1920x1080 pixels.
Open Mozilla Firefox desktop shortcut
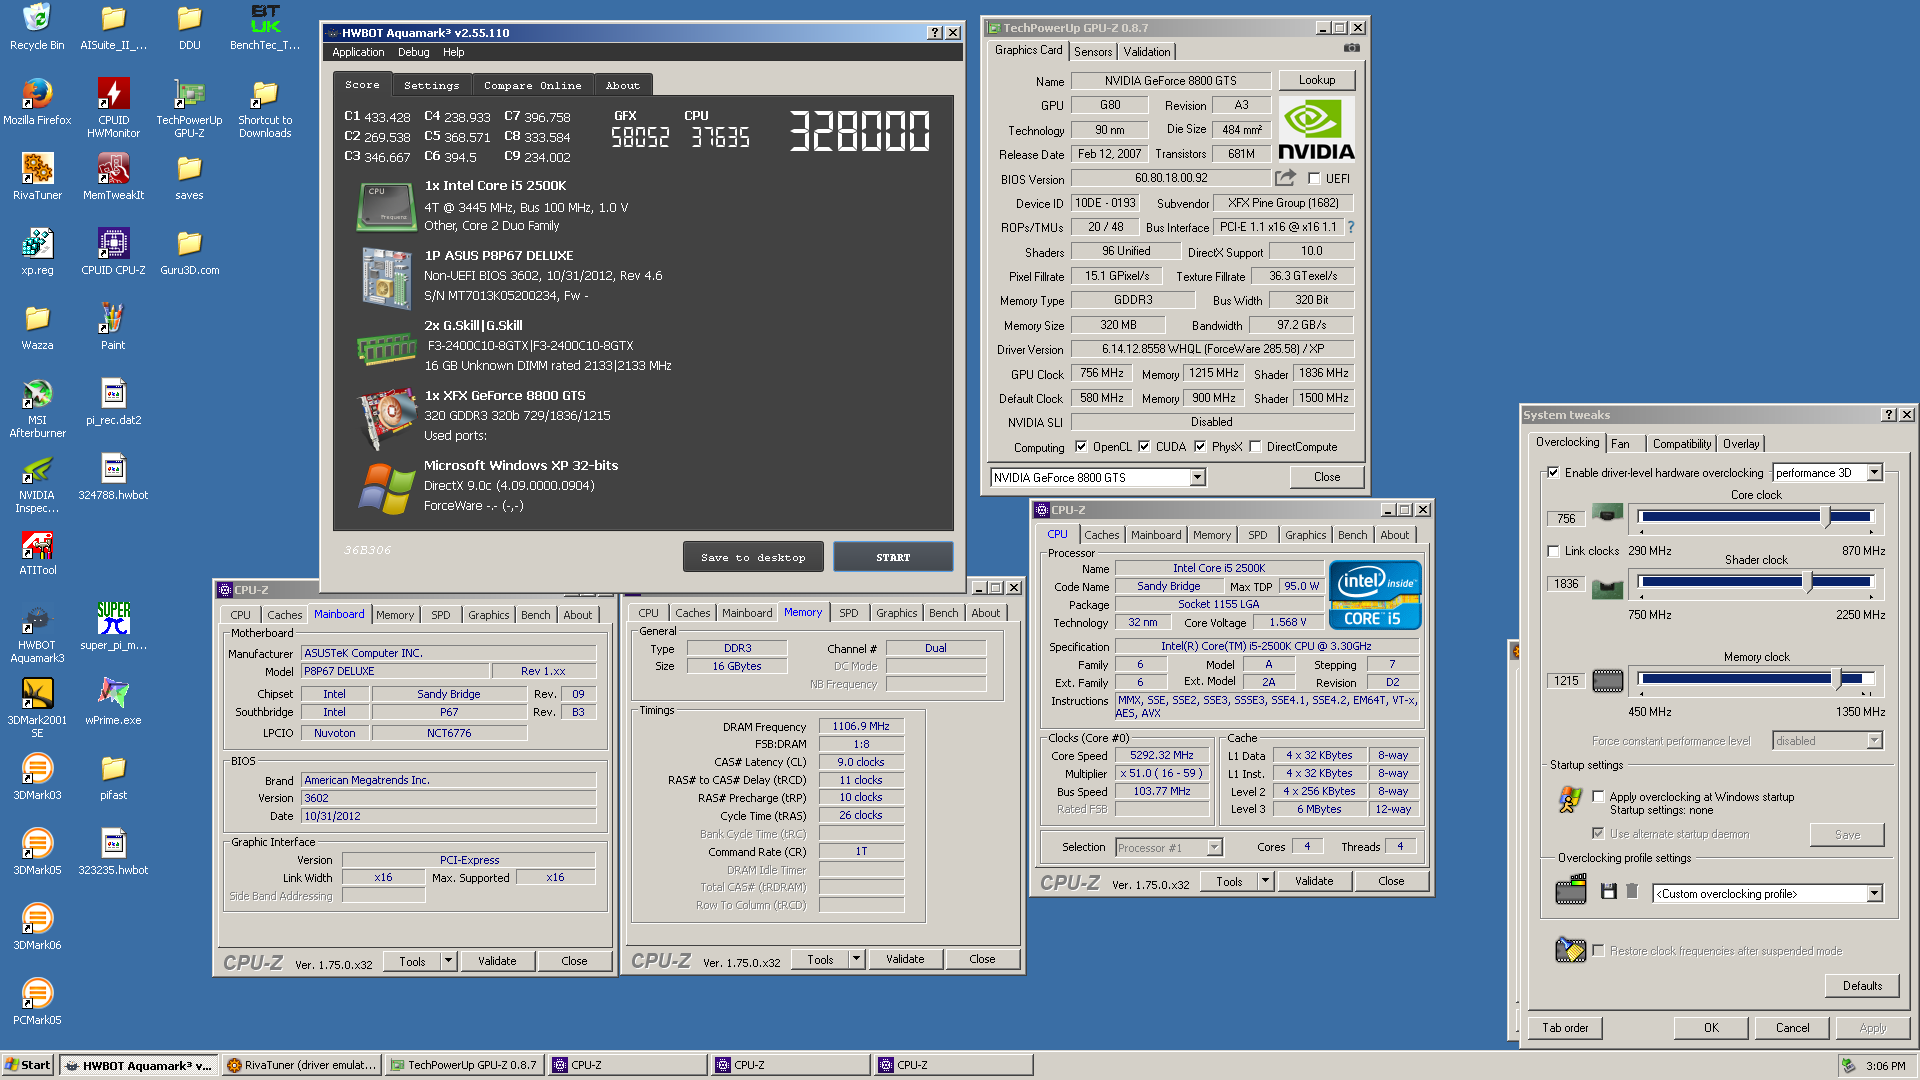[x=37, y=102]
